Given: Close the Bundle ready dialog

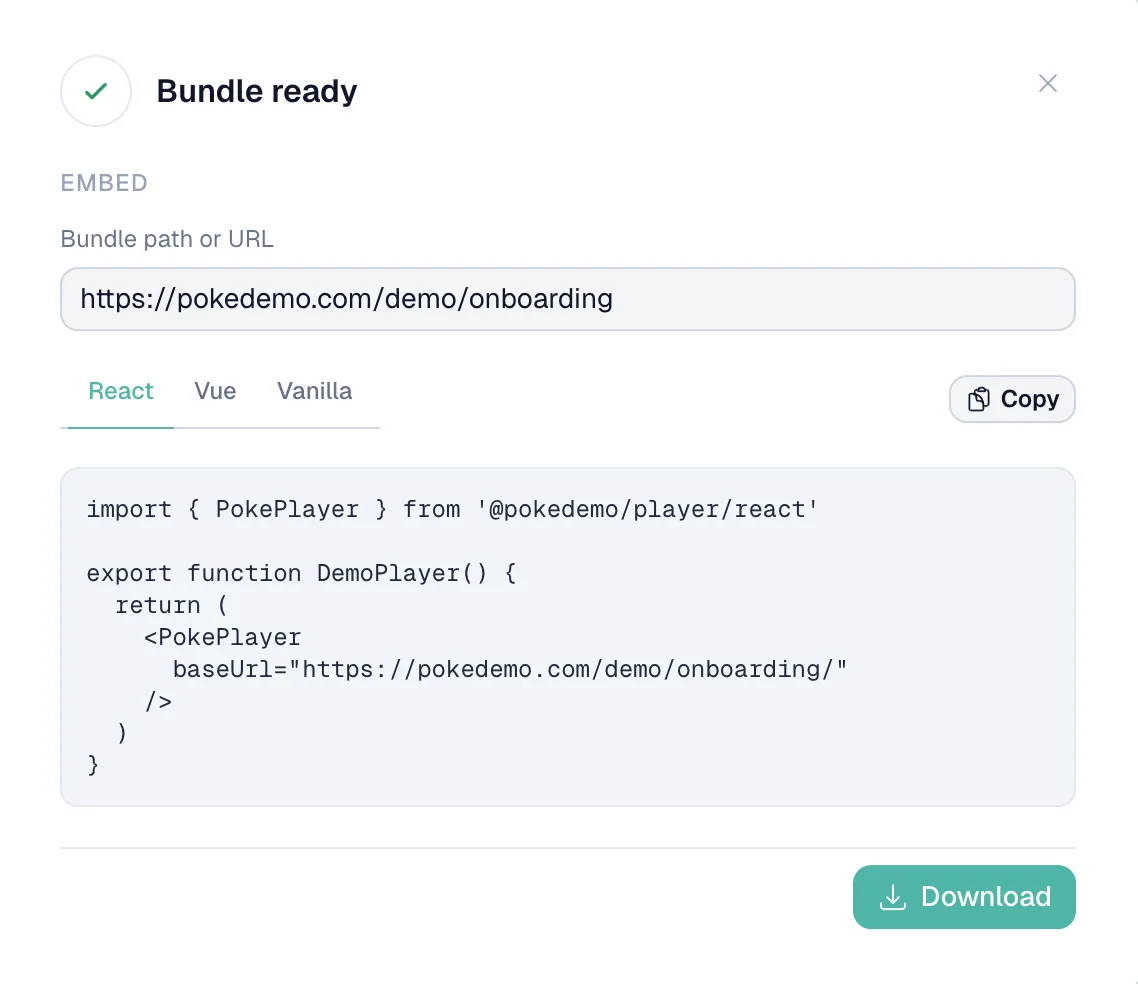Looking at the screenshot, I should pos(1047,83).
